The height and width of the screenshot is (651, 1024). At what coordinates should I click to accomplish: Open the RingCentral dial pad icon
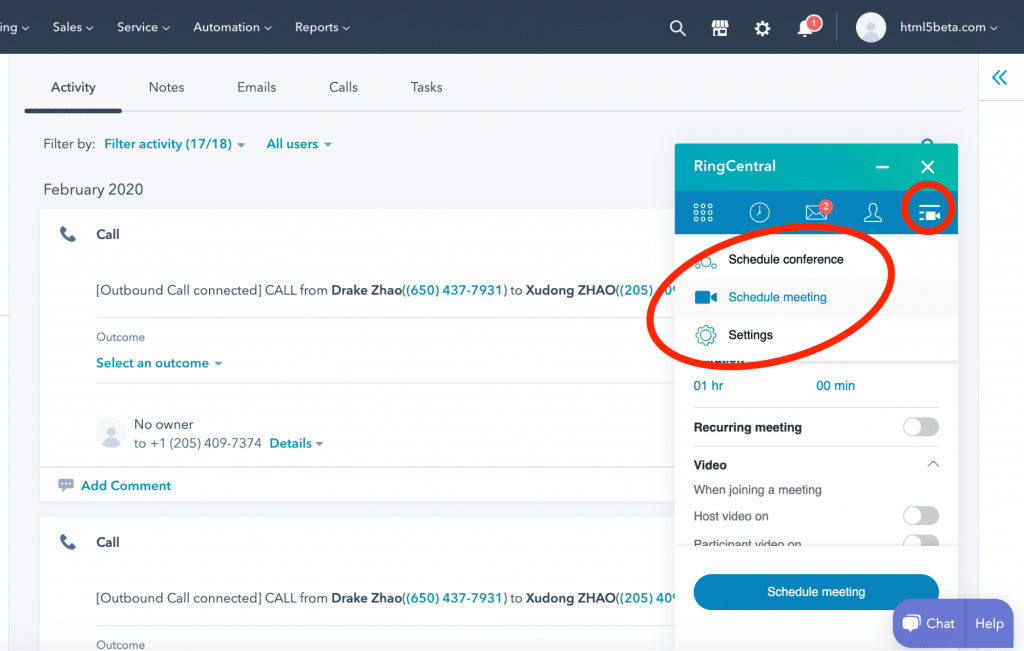click(x=703, y=212)
